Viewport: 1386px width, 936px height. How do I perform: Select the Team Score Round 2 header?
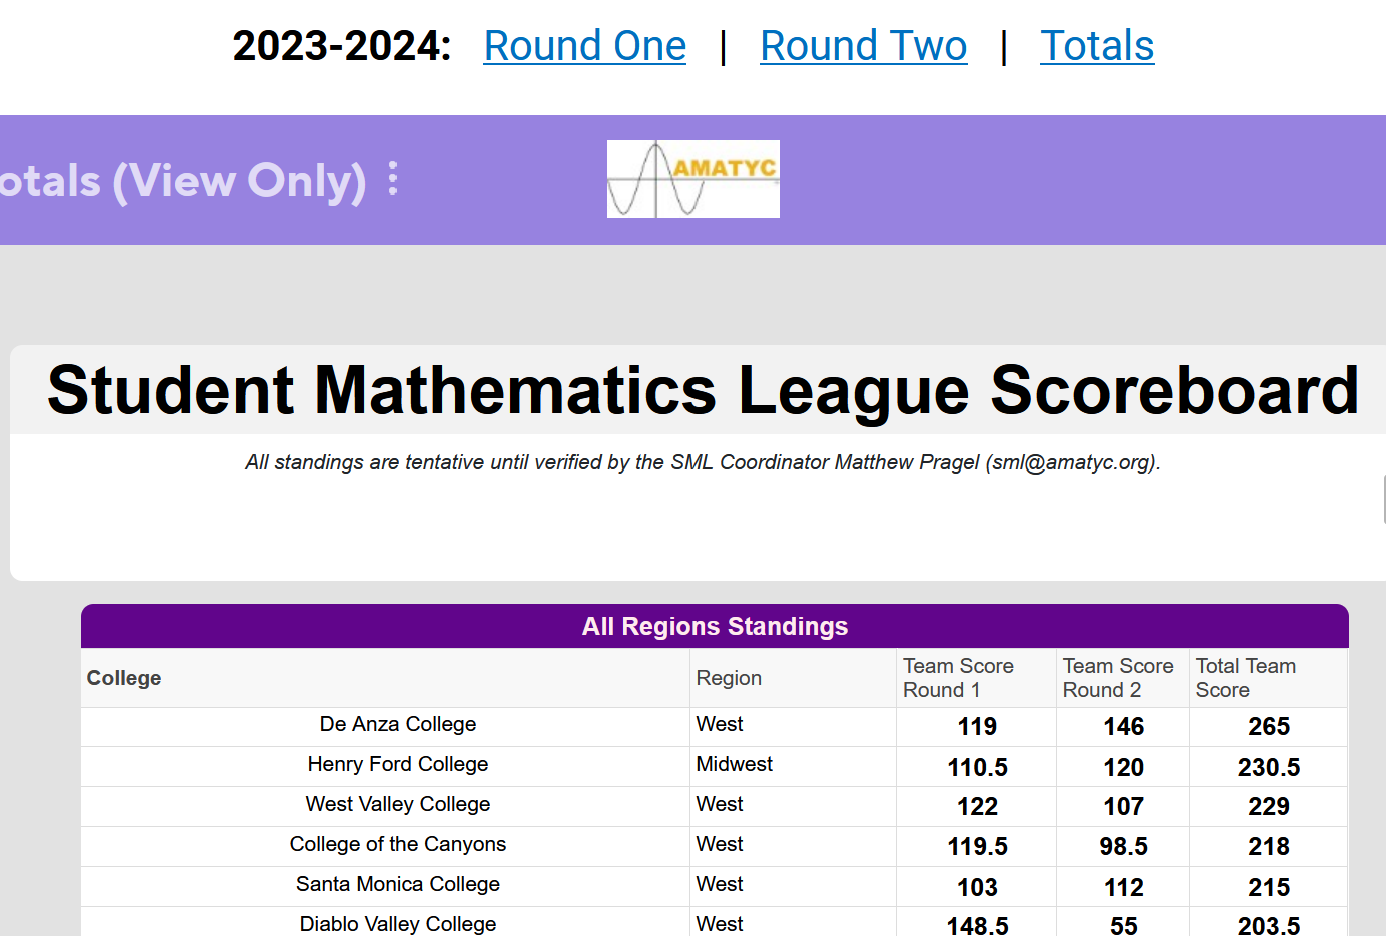click(1117, 678)
